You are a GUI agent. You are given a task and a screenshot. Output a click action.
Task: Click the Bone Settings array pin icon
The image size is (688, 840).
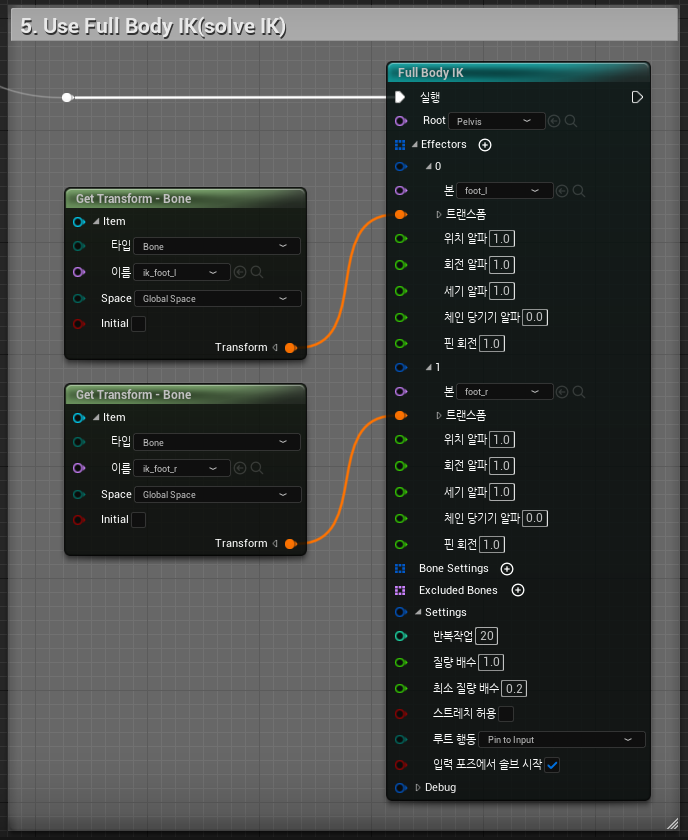point(400,568)
